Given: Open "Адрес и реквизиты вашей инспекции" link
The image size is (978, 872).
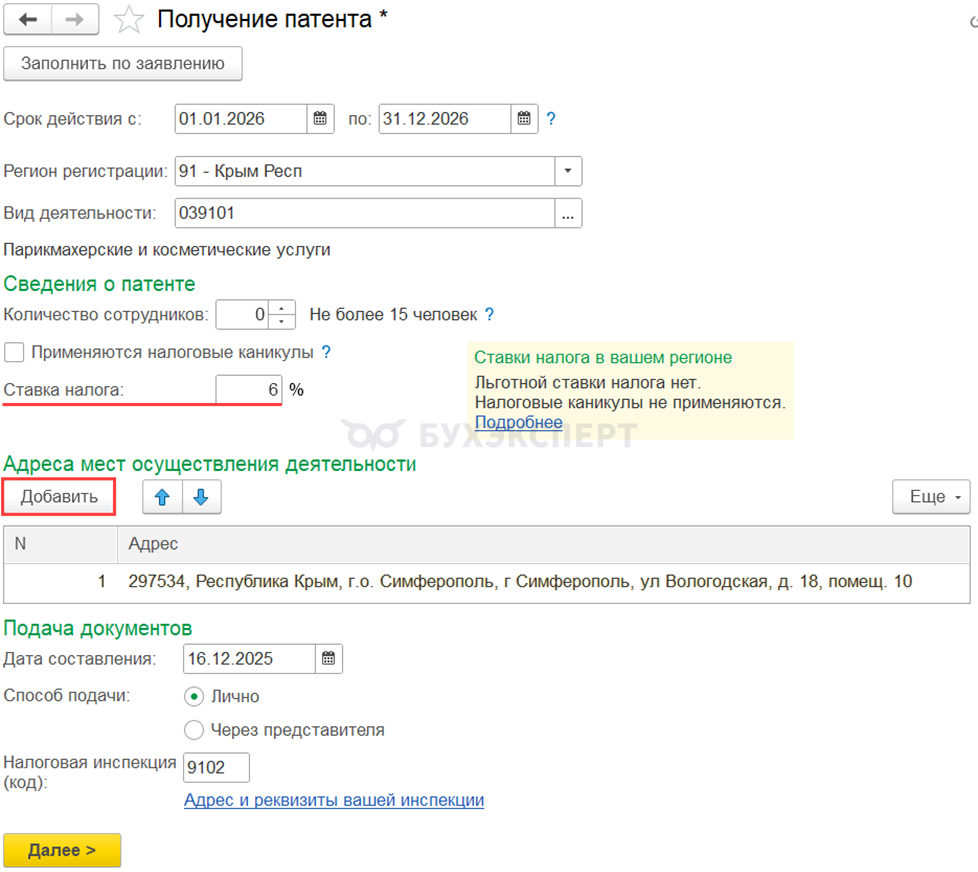Looking at the screenshot, I should pyautogui.click(x=333, y=800).
